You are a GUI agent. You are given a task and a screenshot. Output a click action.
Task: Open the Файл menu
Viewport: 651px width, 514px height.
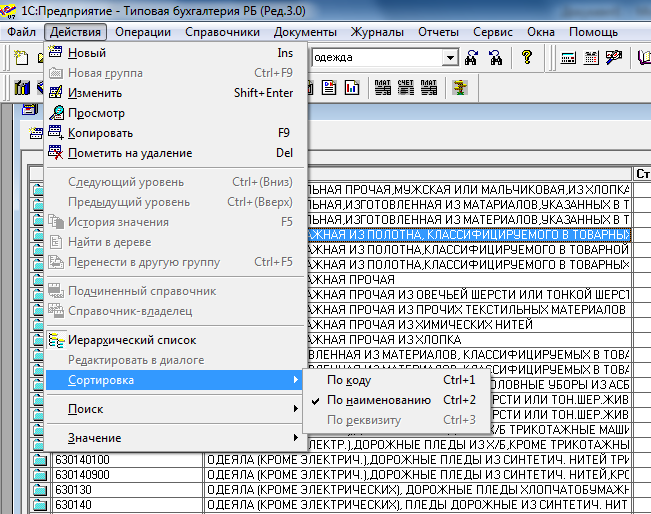(x=22, y=32)
